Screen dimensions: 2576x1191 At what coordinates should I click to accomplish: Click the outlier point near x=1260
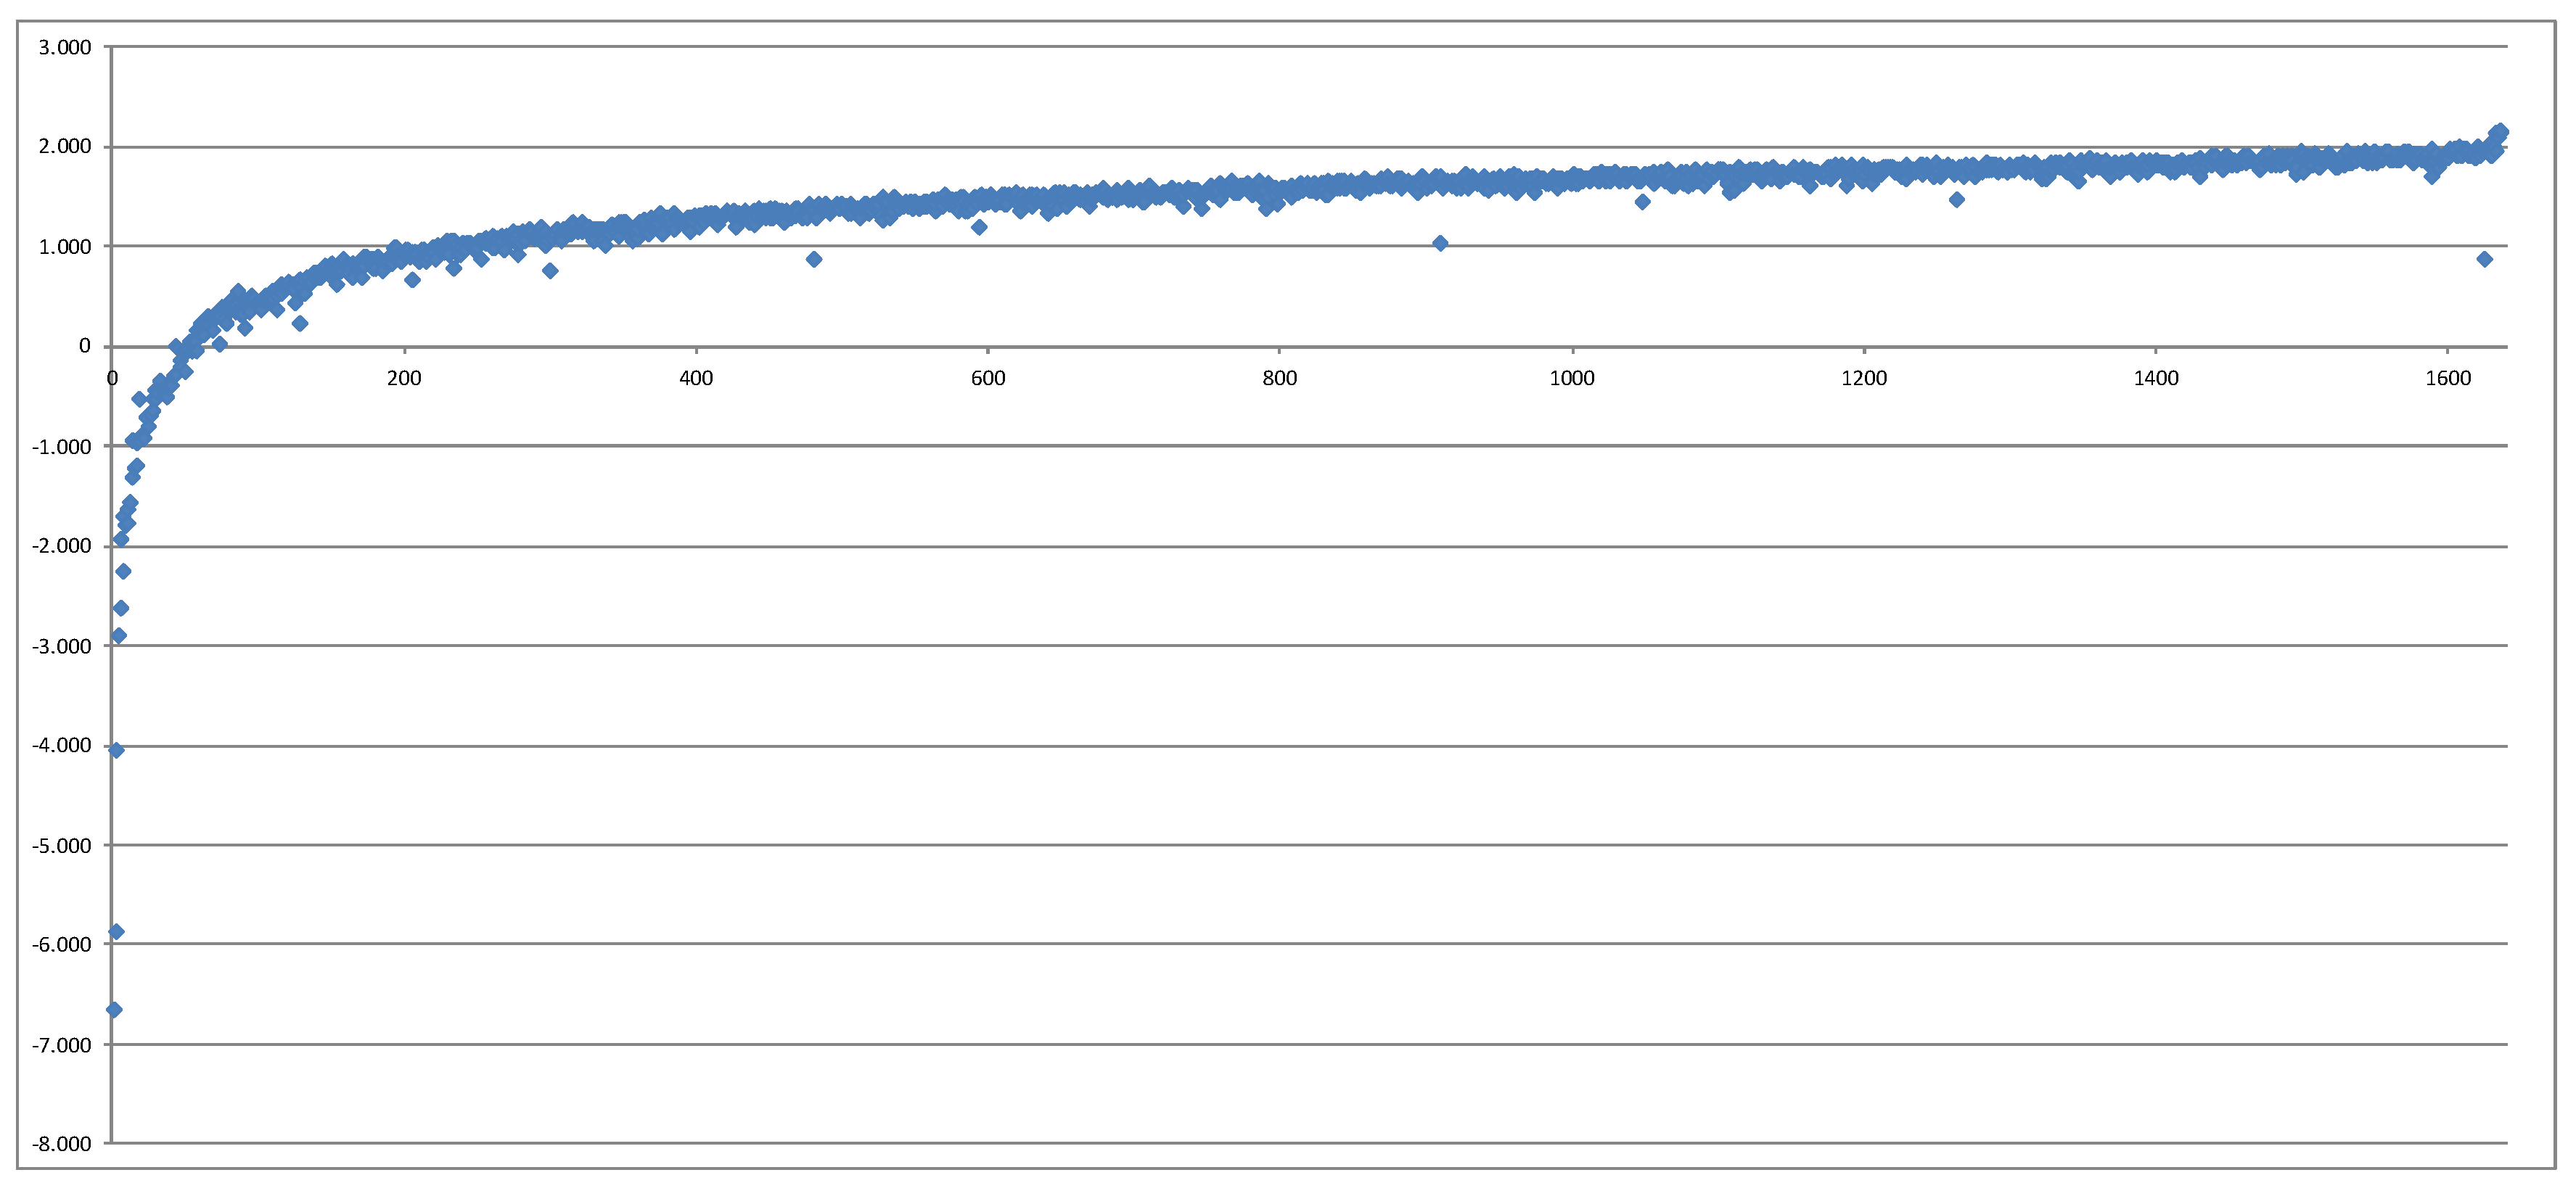pos(1957,199)
